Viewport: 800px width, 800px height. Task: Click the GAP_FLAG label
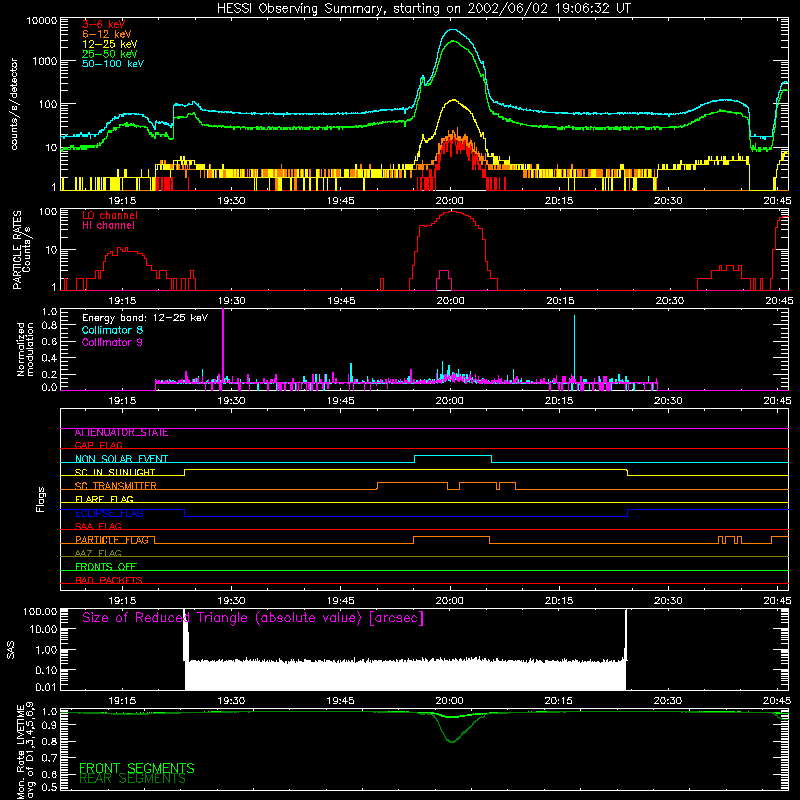[x=98, y=446]
